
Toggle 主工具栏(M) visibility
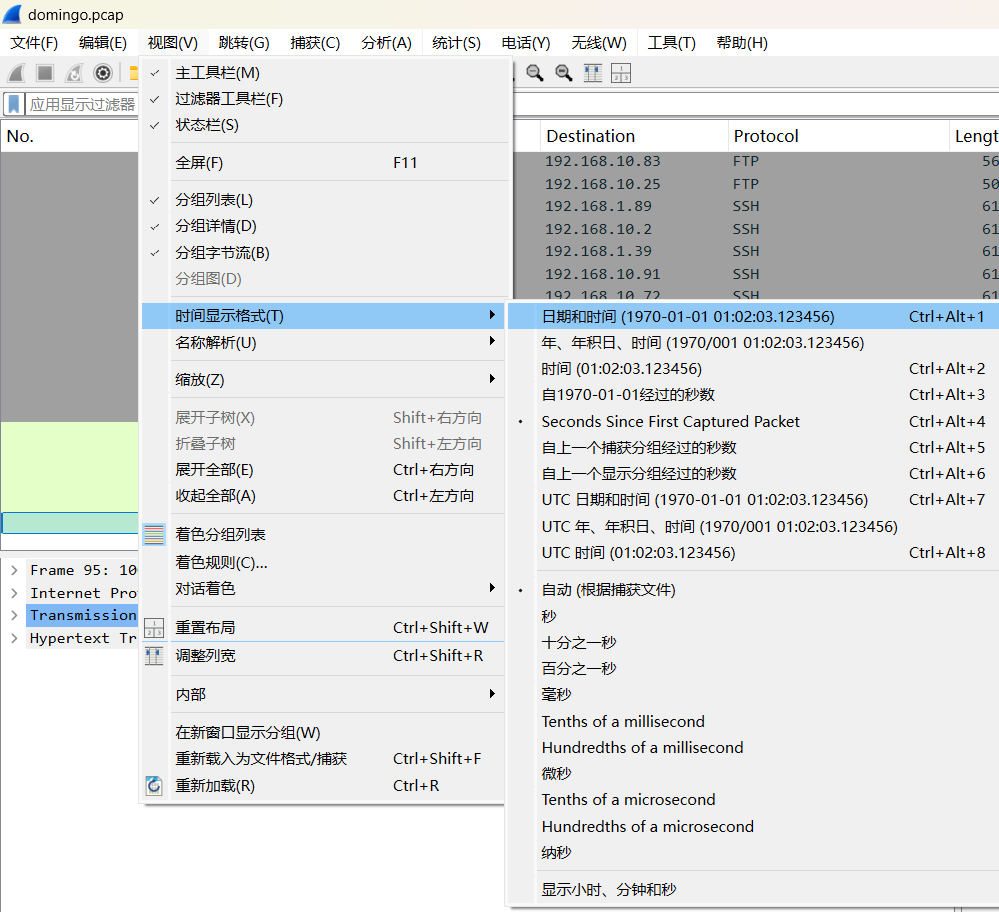326,73
